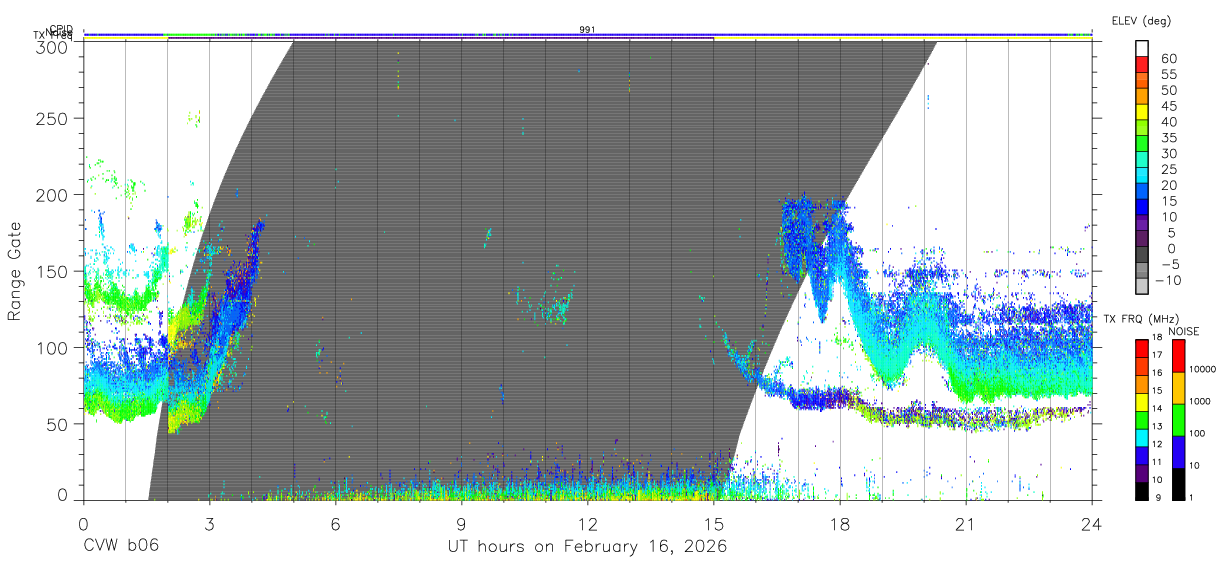Image resolution: width=1228 pixels, height=567 pixels.
Task: Click x-axis hour tick '24'
Action: pyautogui.click(x=1092, y=523)
